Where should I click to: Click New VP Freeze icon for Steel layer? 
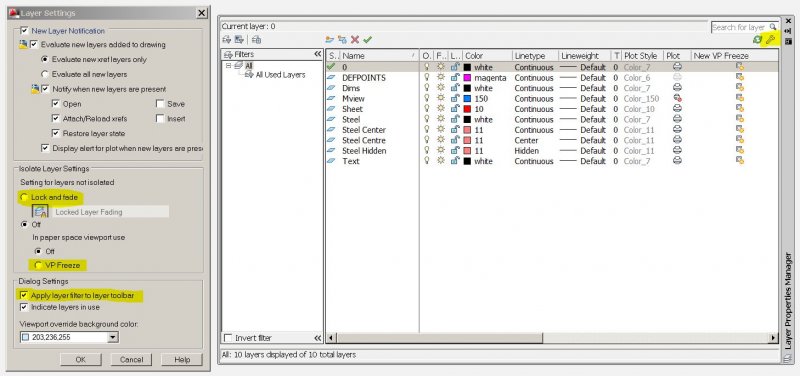coord(739,119)
